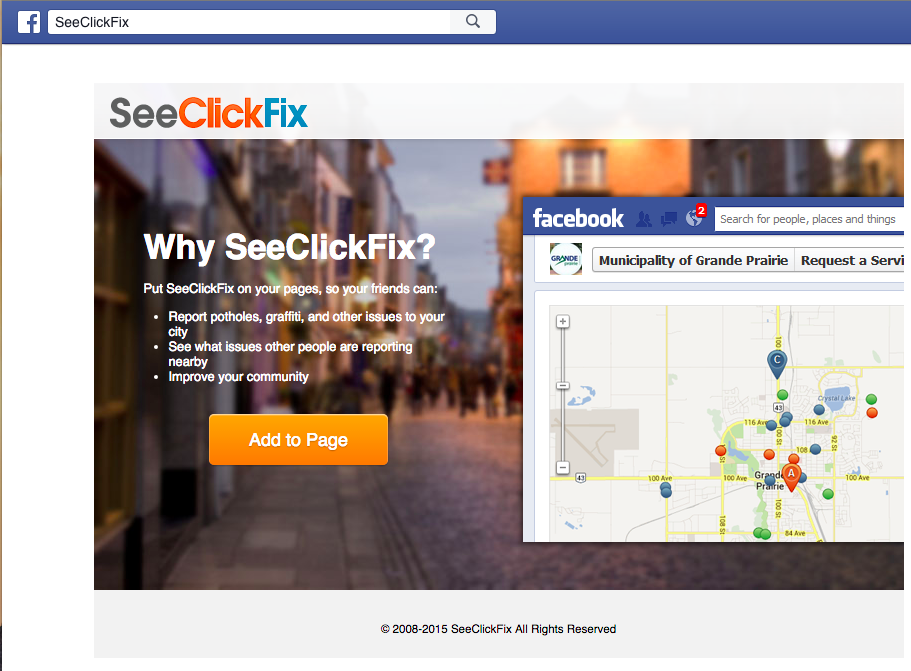Click the map zoom slider handle
Screen dimensions: 911x671
pos(562,386)
